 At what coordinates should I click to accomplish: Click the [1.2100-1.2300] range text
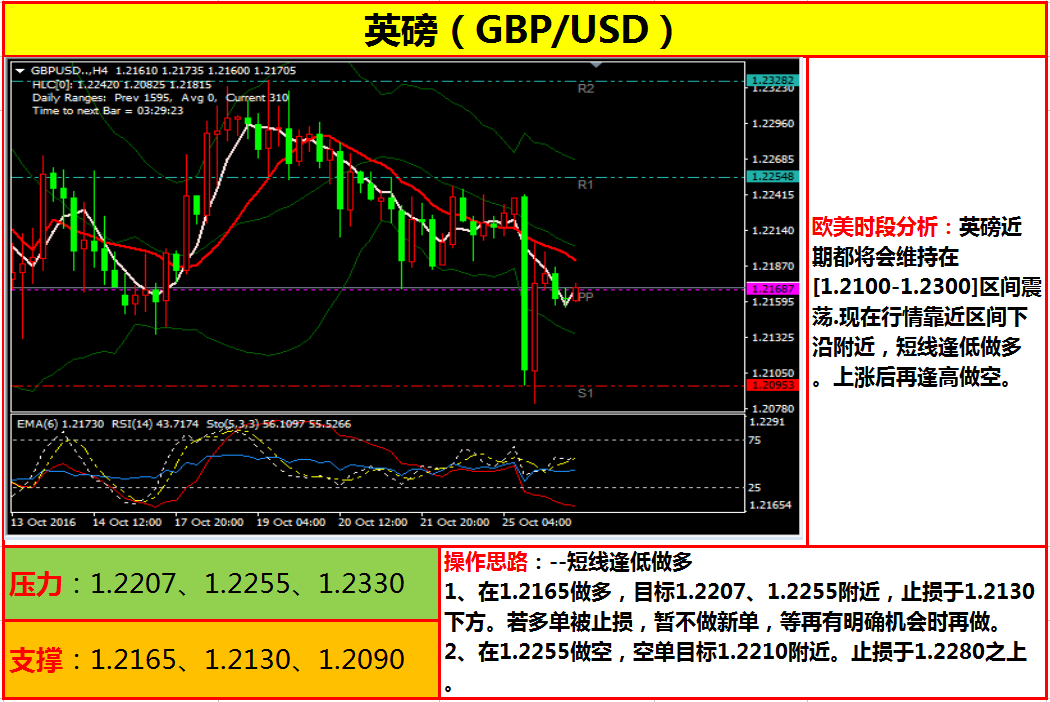click(895, 287)
